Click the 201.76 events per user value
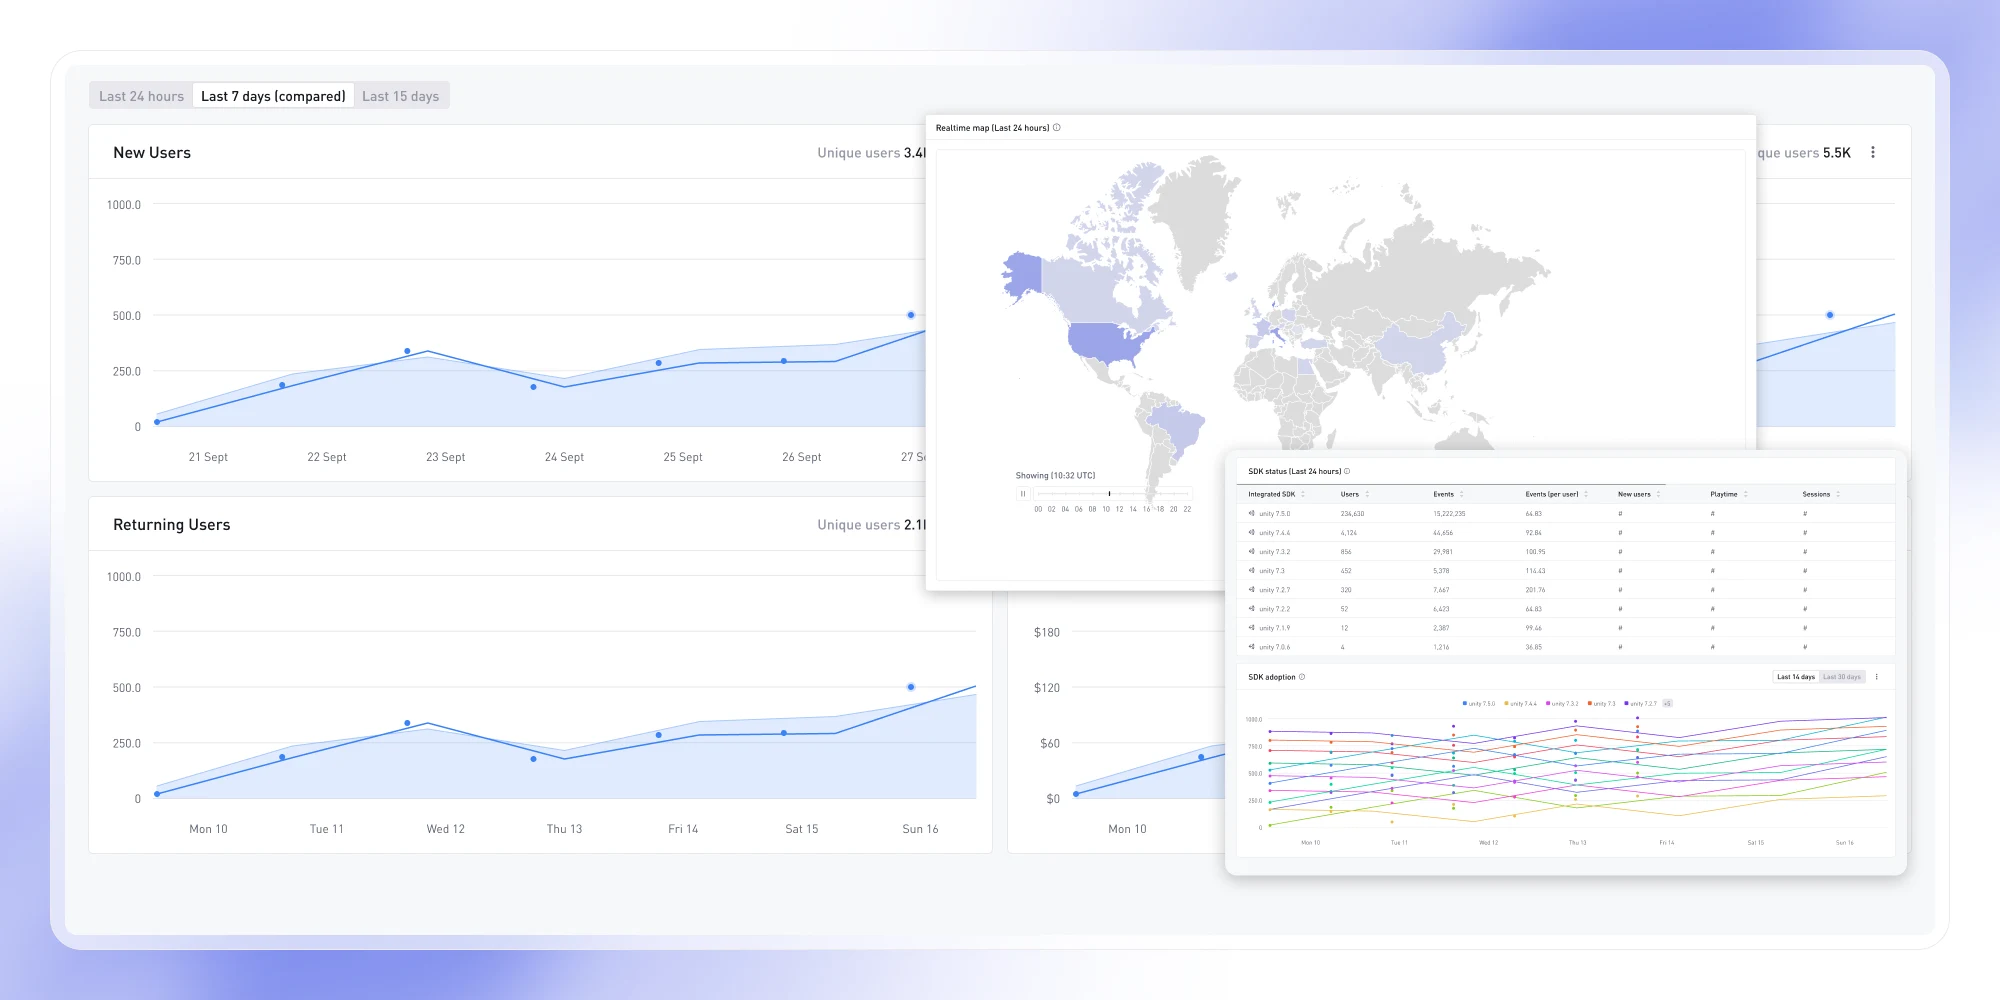 [1535, 590]
